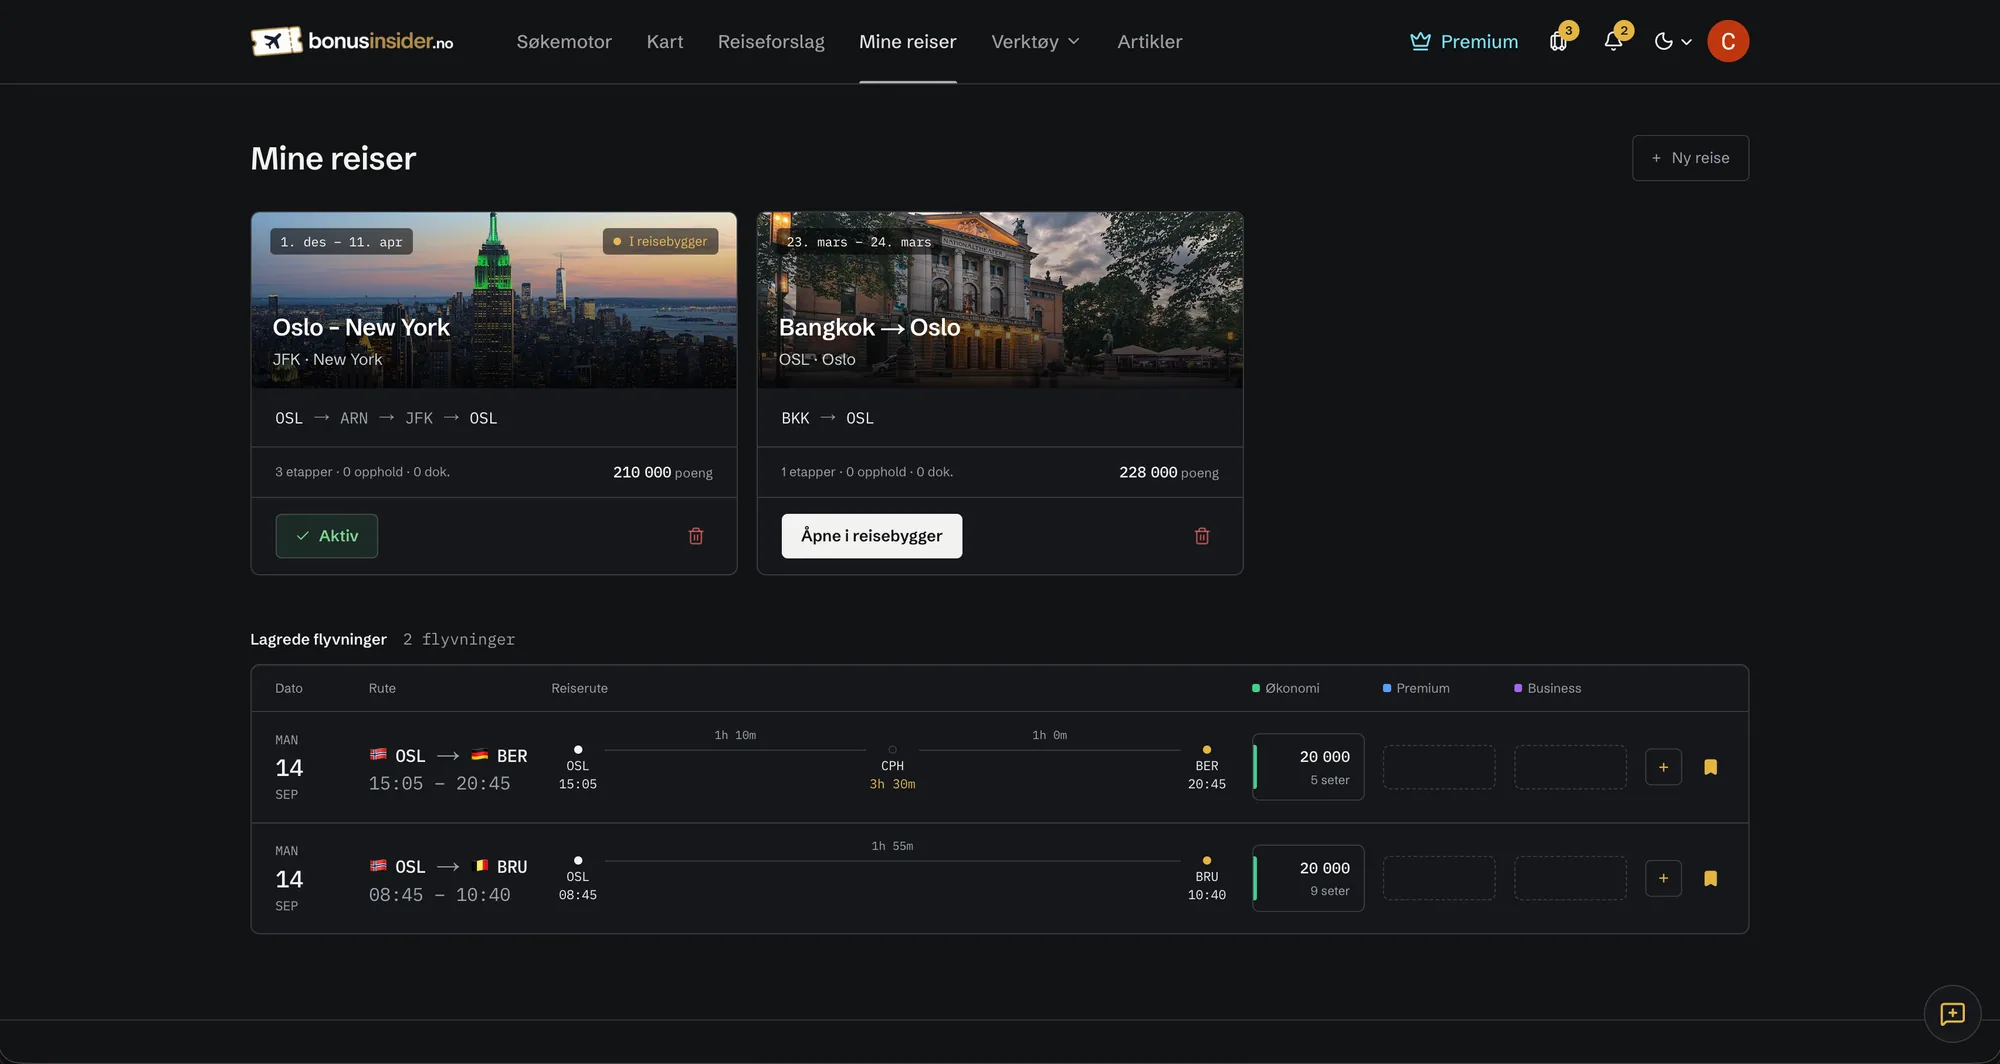Toggle the dark mode moon theme switcher

[x=1673, y=41]
